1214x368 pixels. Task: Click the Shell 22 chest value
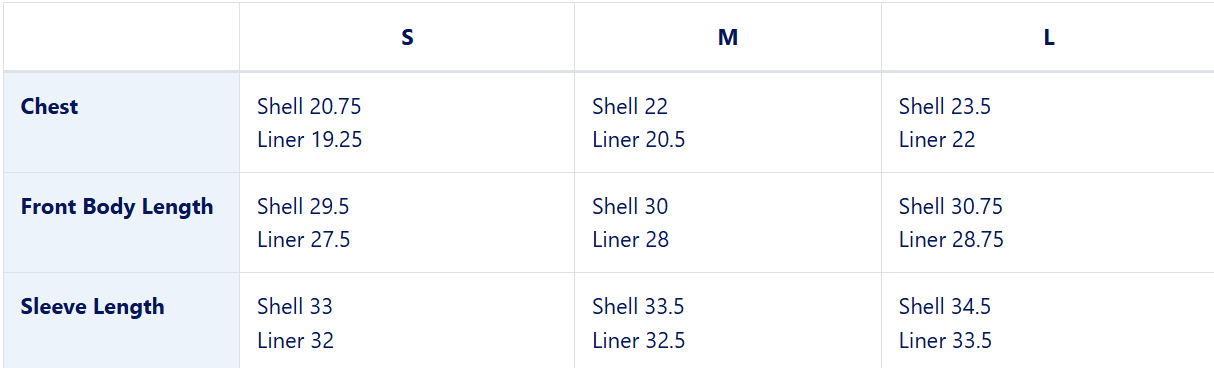point(630,106)
